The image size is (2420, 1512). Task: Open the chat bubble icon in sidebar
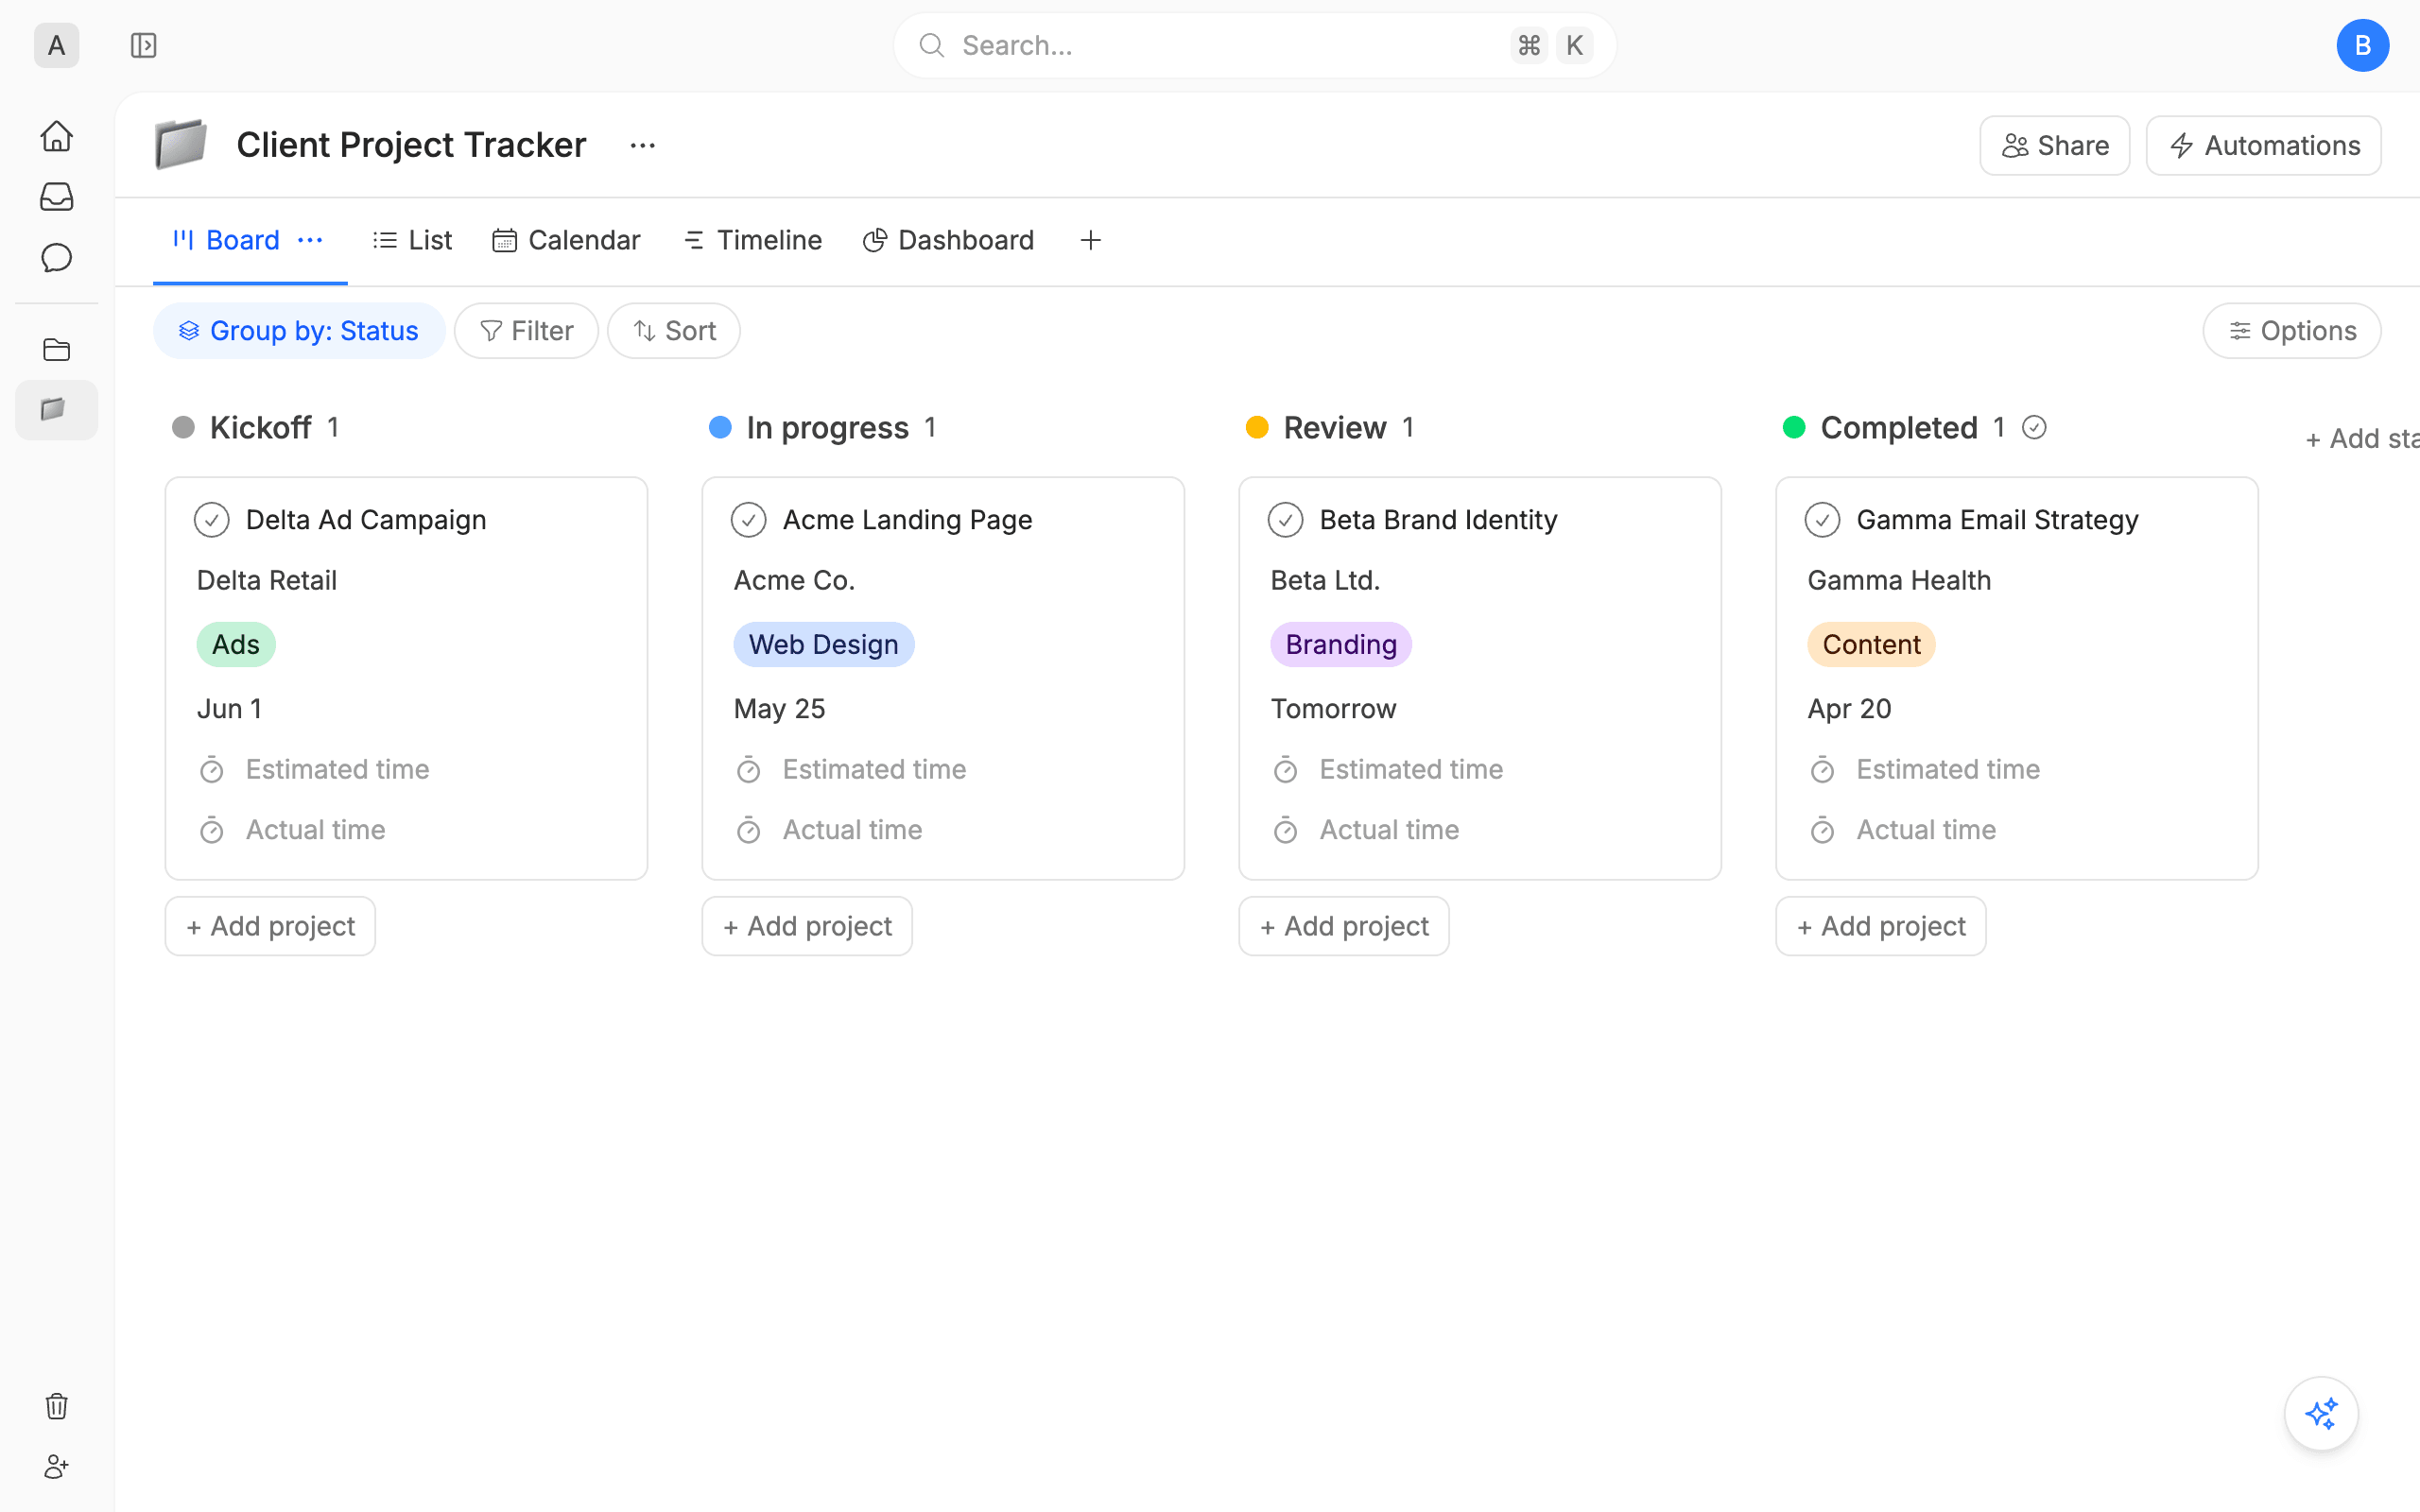click(57, 258)
